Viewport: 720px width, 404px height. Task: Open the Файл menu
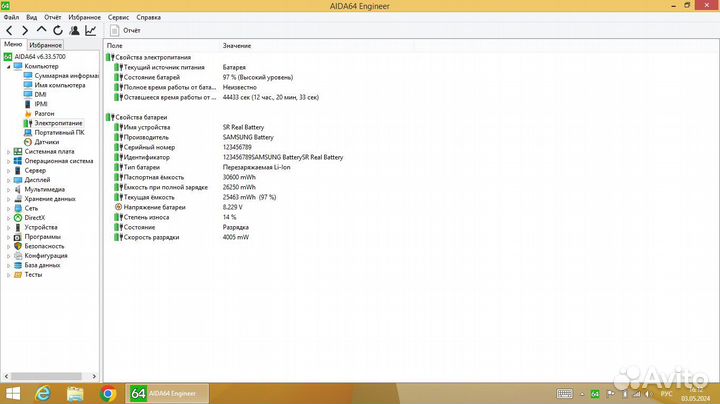coord(11,17)
